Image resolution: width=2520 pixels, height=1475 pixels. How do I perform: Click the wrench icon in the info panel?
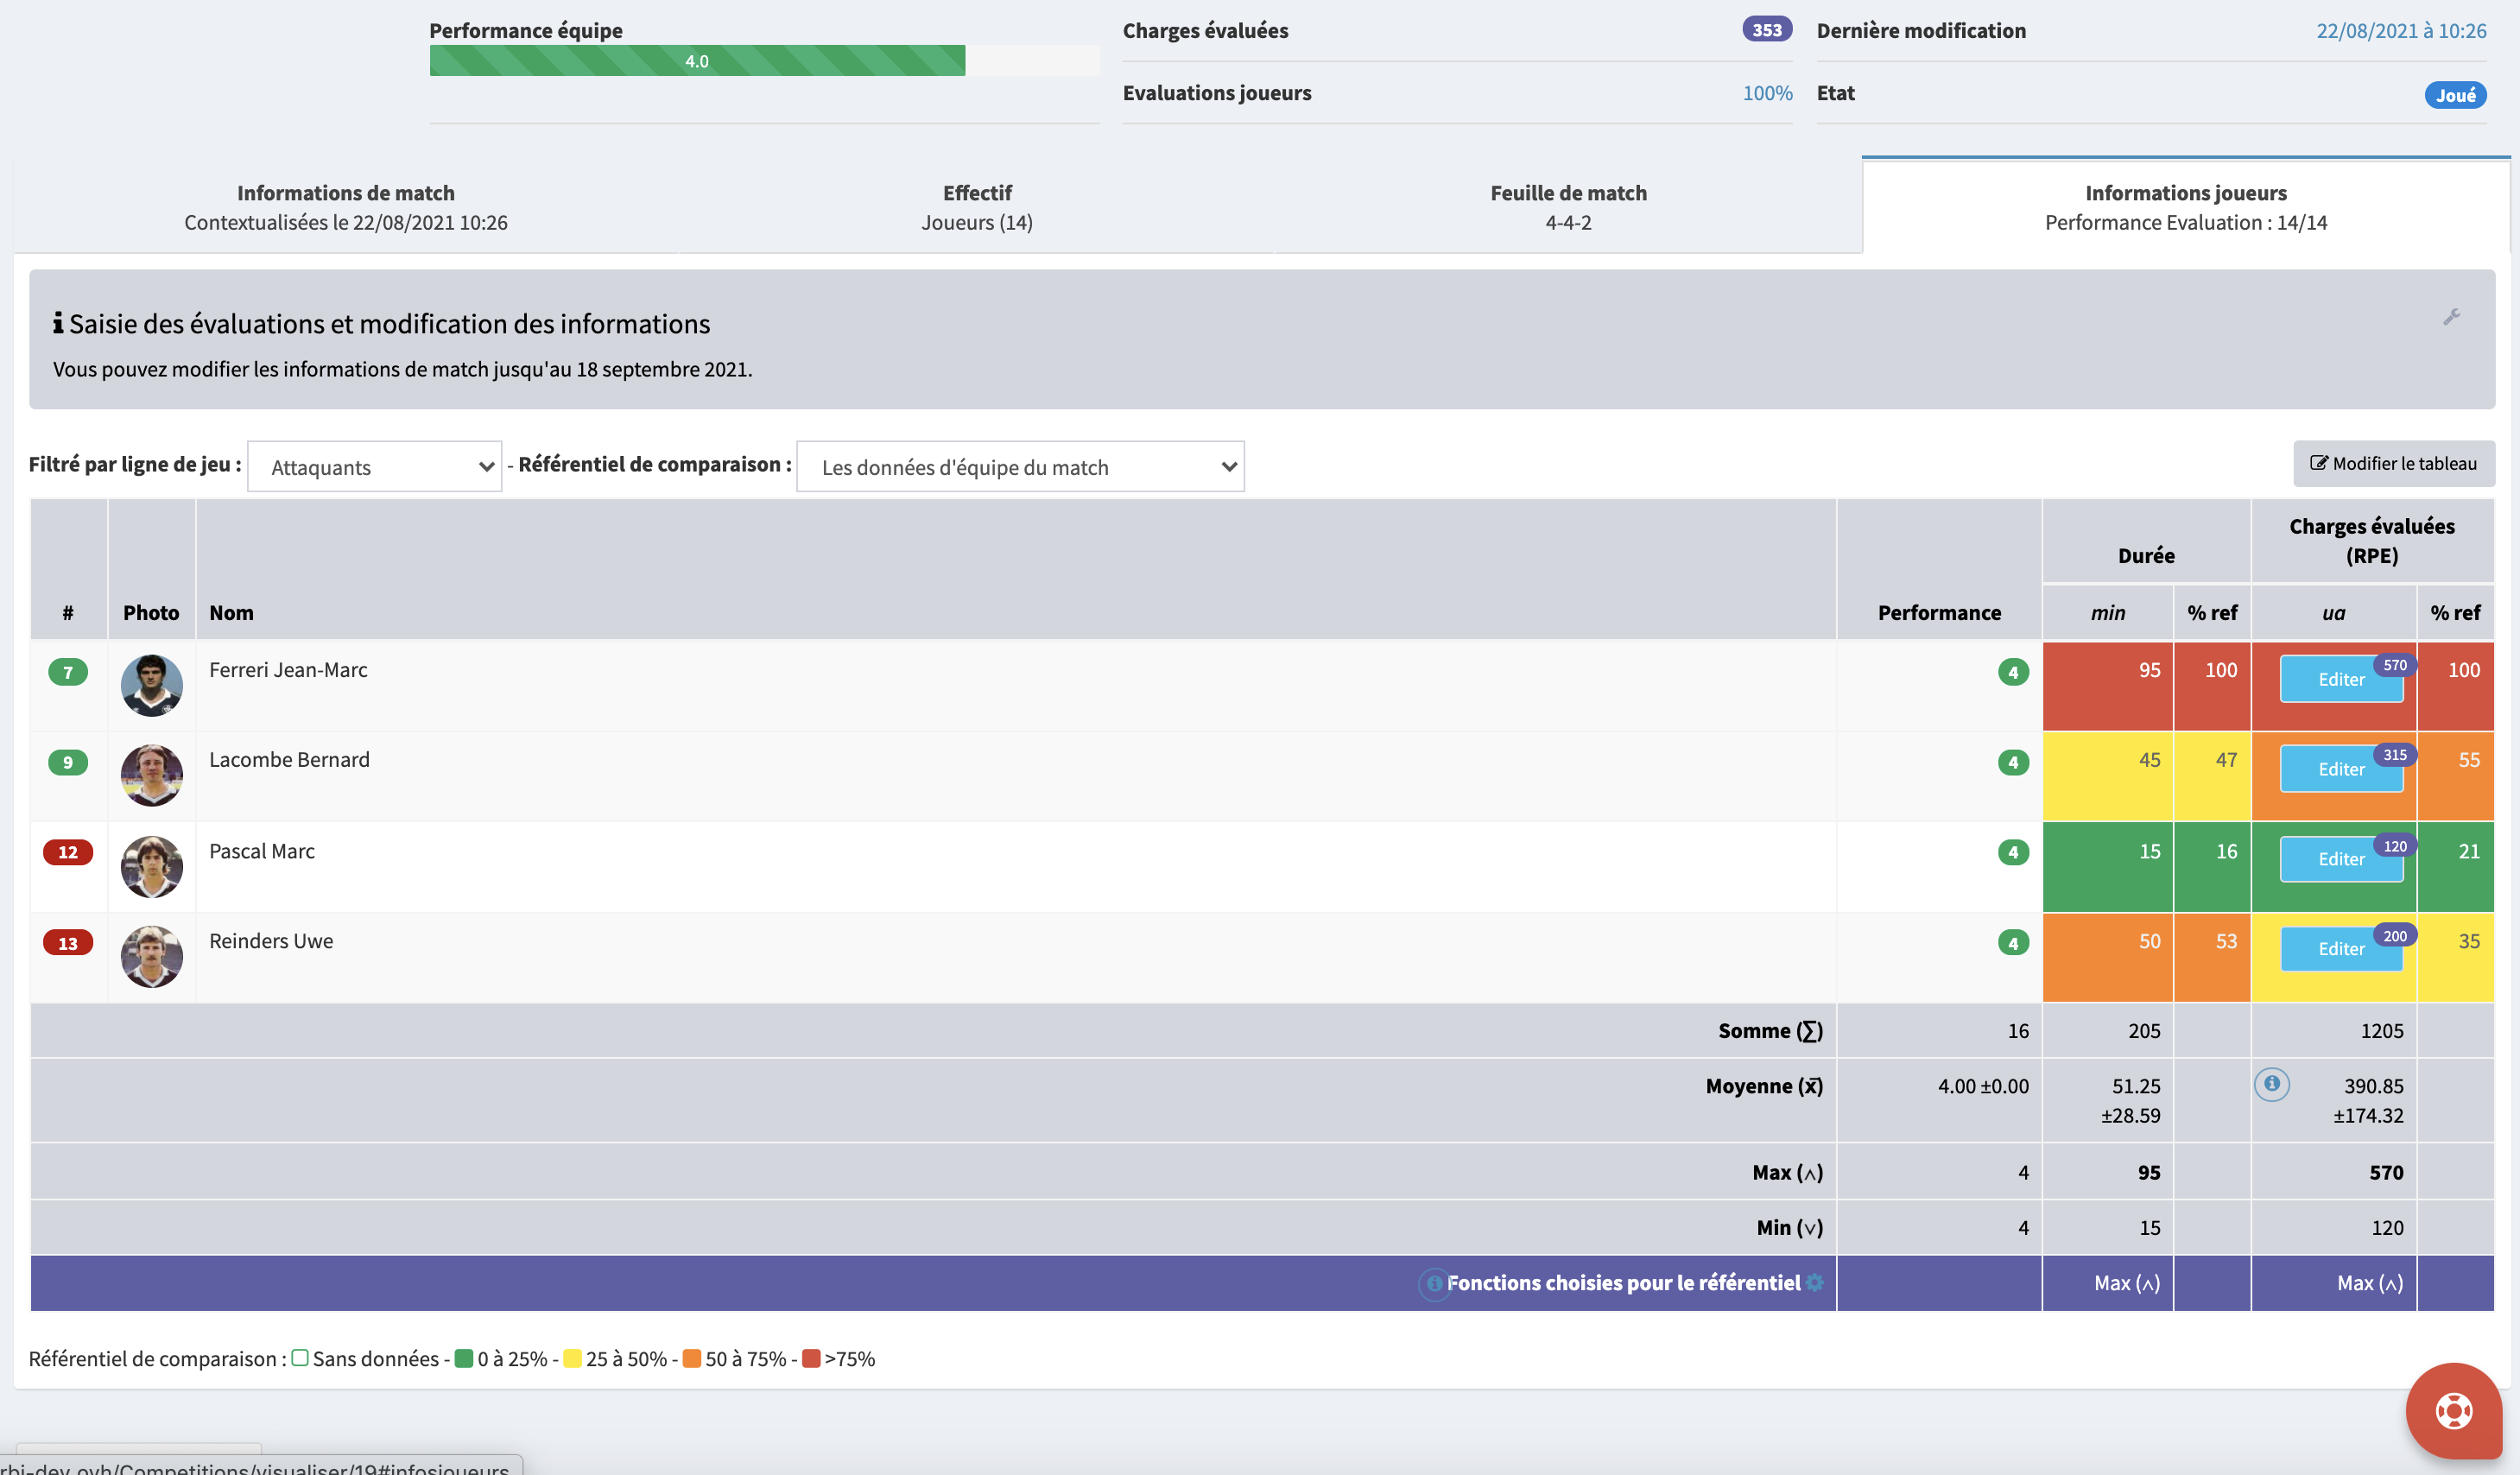(2451, 317)
